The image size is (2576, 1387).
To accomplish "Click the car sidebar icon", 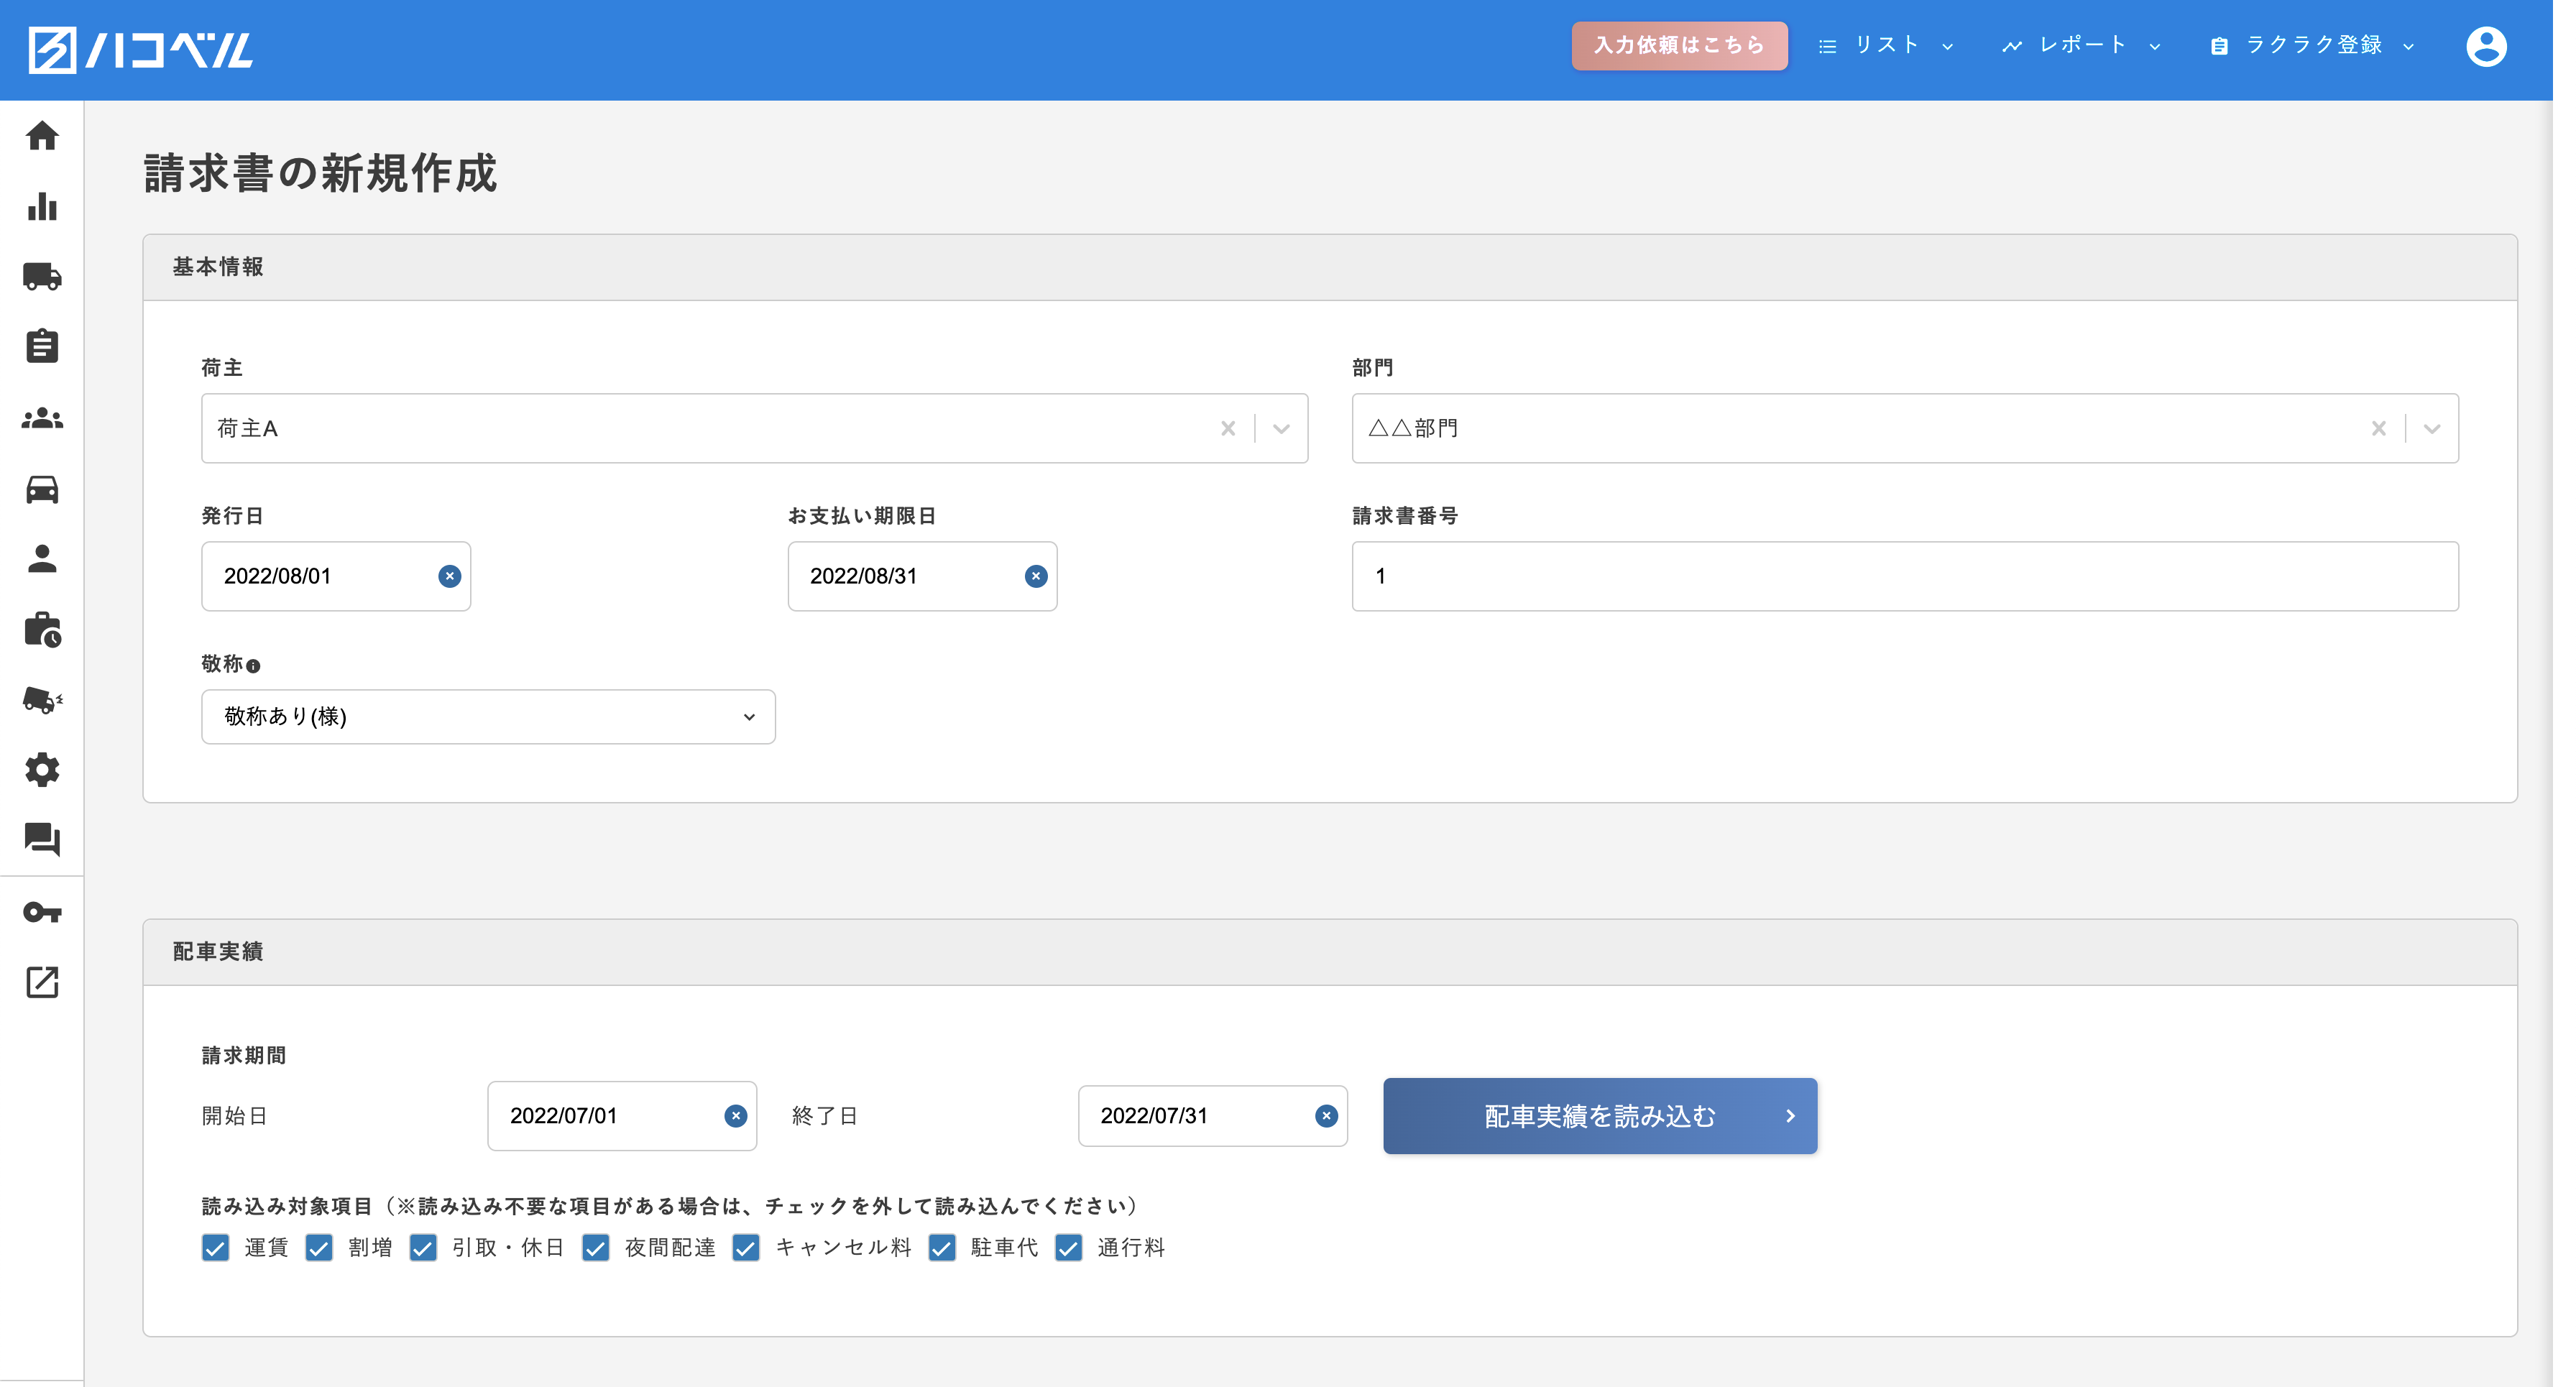I will [x=42, y=489].
